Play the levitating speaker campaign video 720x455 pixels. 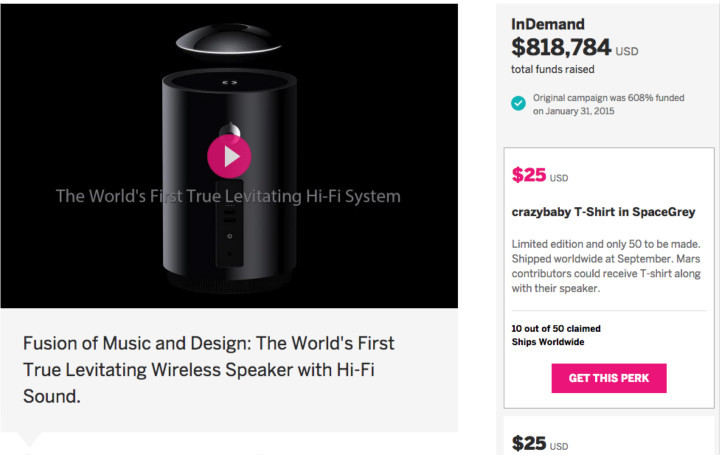pos(229,156)
